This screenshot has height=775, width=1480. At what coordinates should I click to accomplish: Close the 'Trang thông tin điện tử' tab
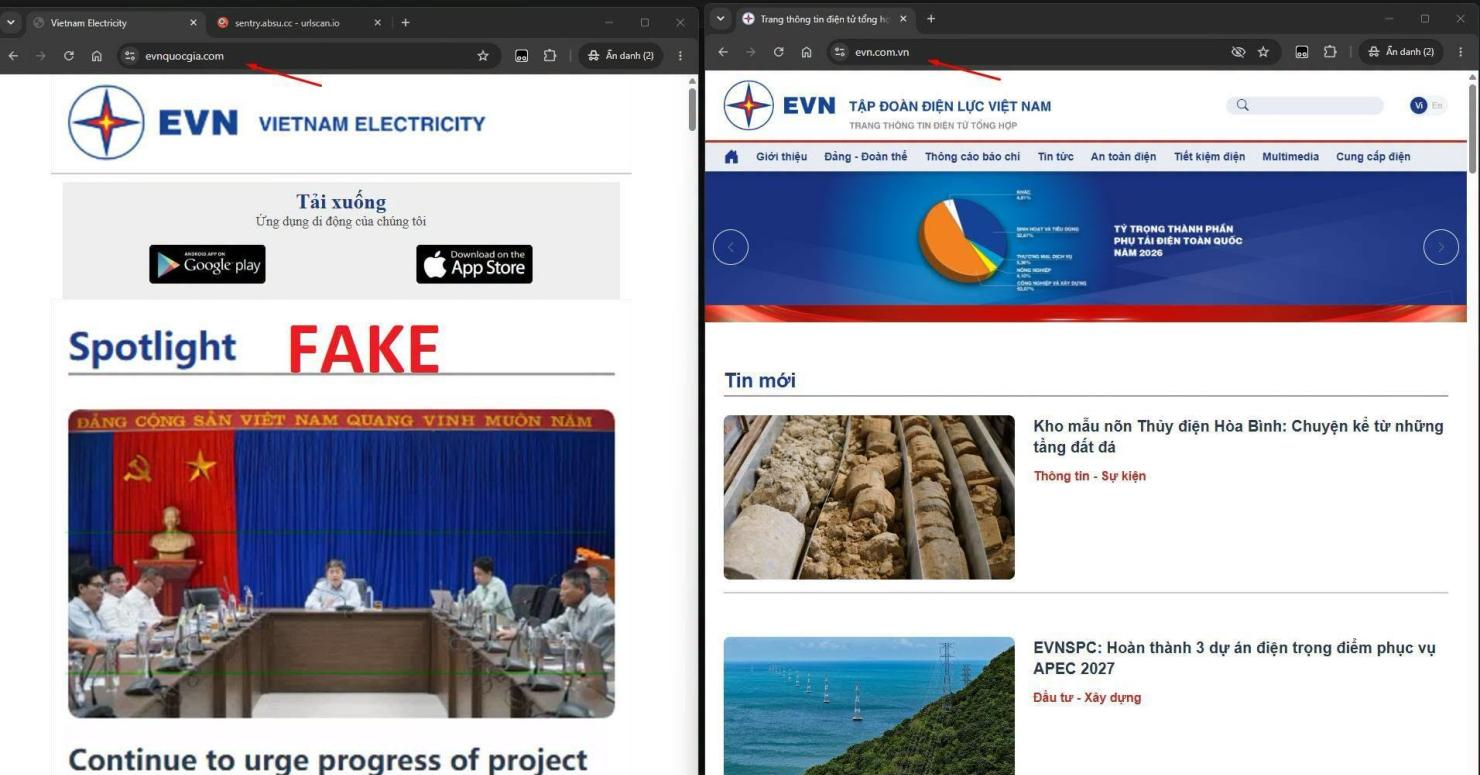tap(903, 19)
